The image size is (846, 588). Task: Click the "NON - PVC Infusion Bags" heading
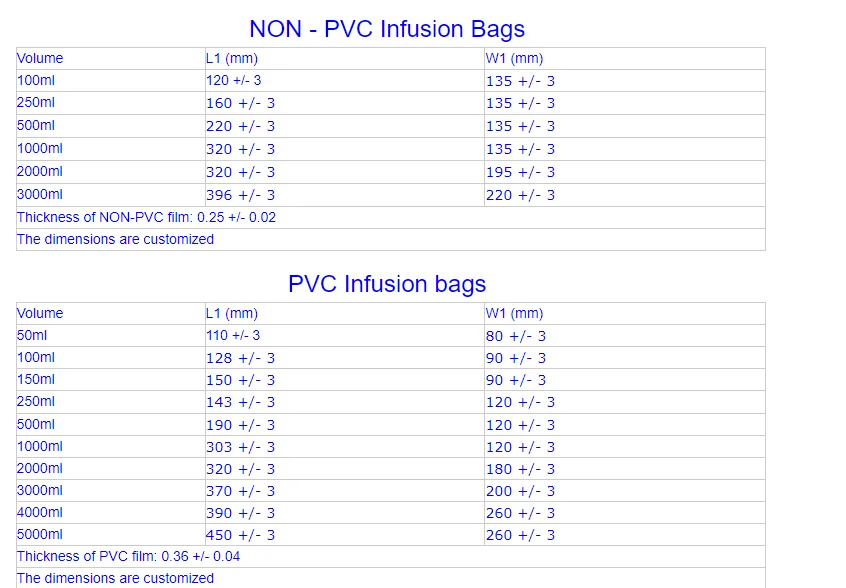(387, 29)
